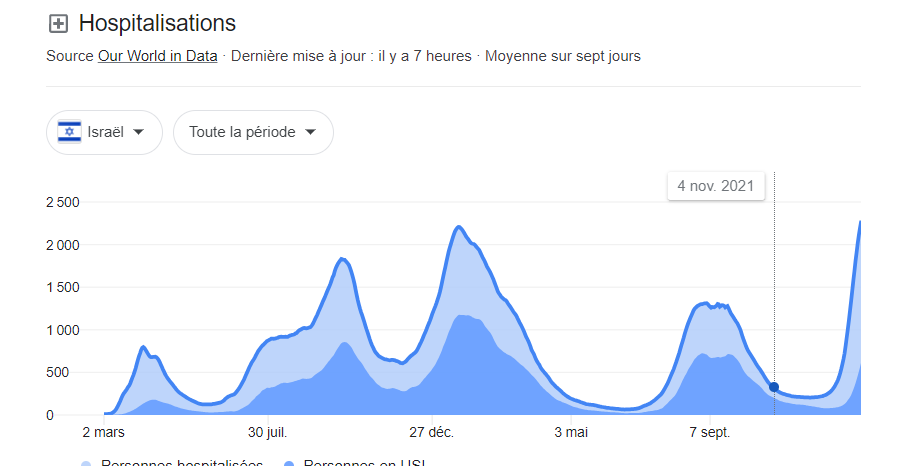
Task: Click the Personnes en USI legend dot
Action: (x=289, y=464)
